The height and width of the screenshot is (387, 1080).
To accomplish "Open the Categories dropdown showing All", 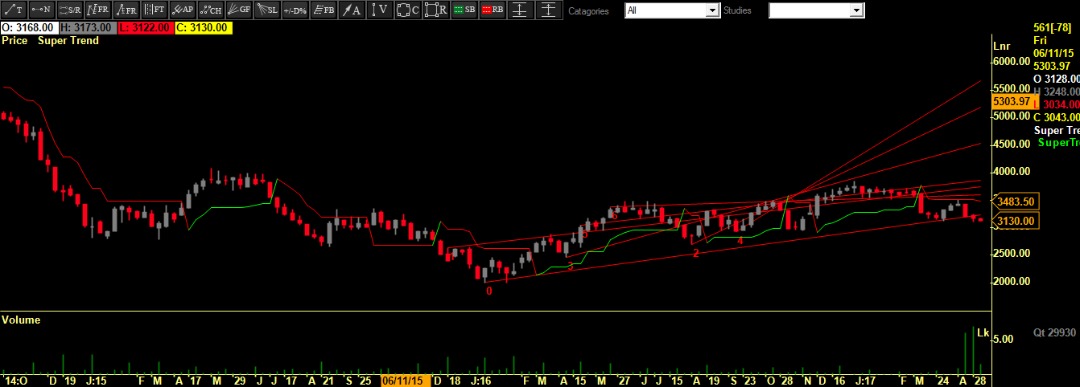I will tap(672, 10).
